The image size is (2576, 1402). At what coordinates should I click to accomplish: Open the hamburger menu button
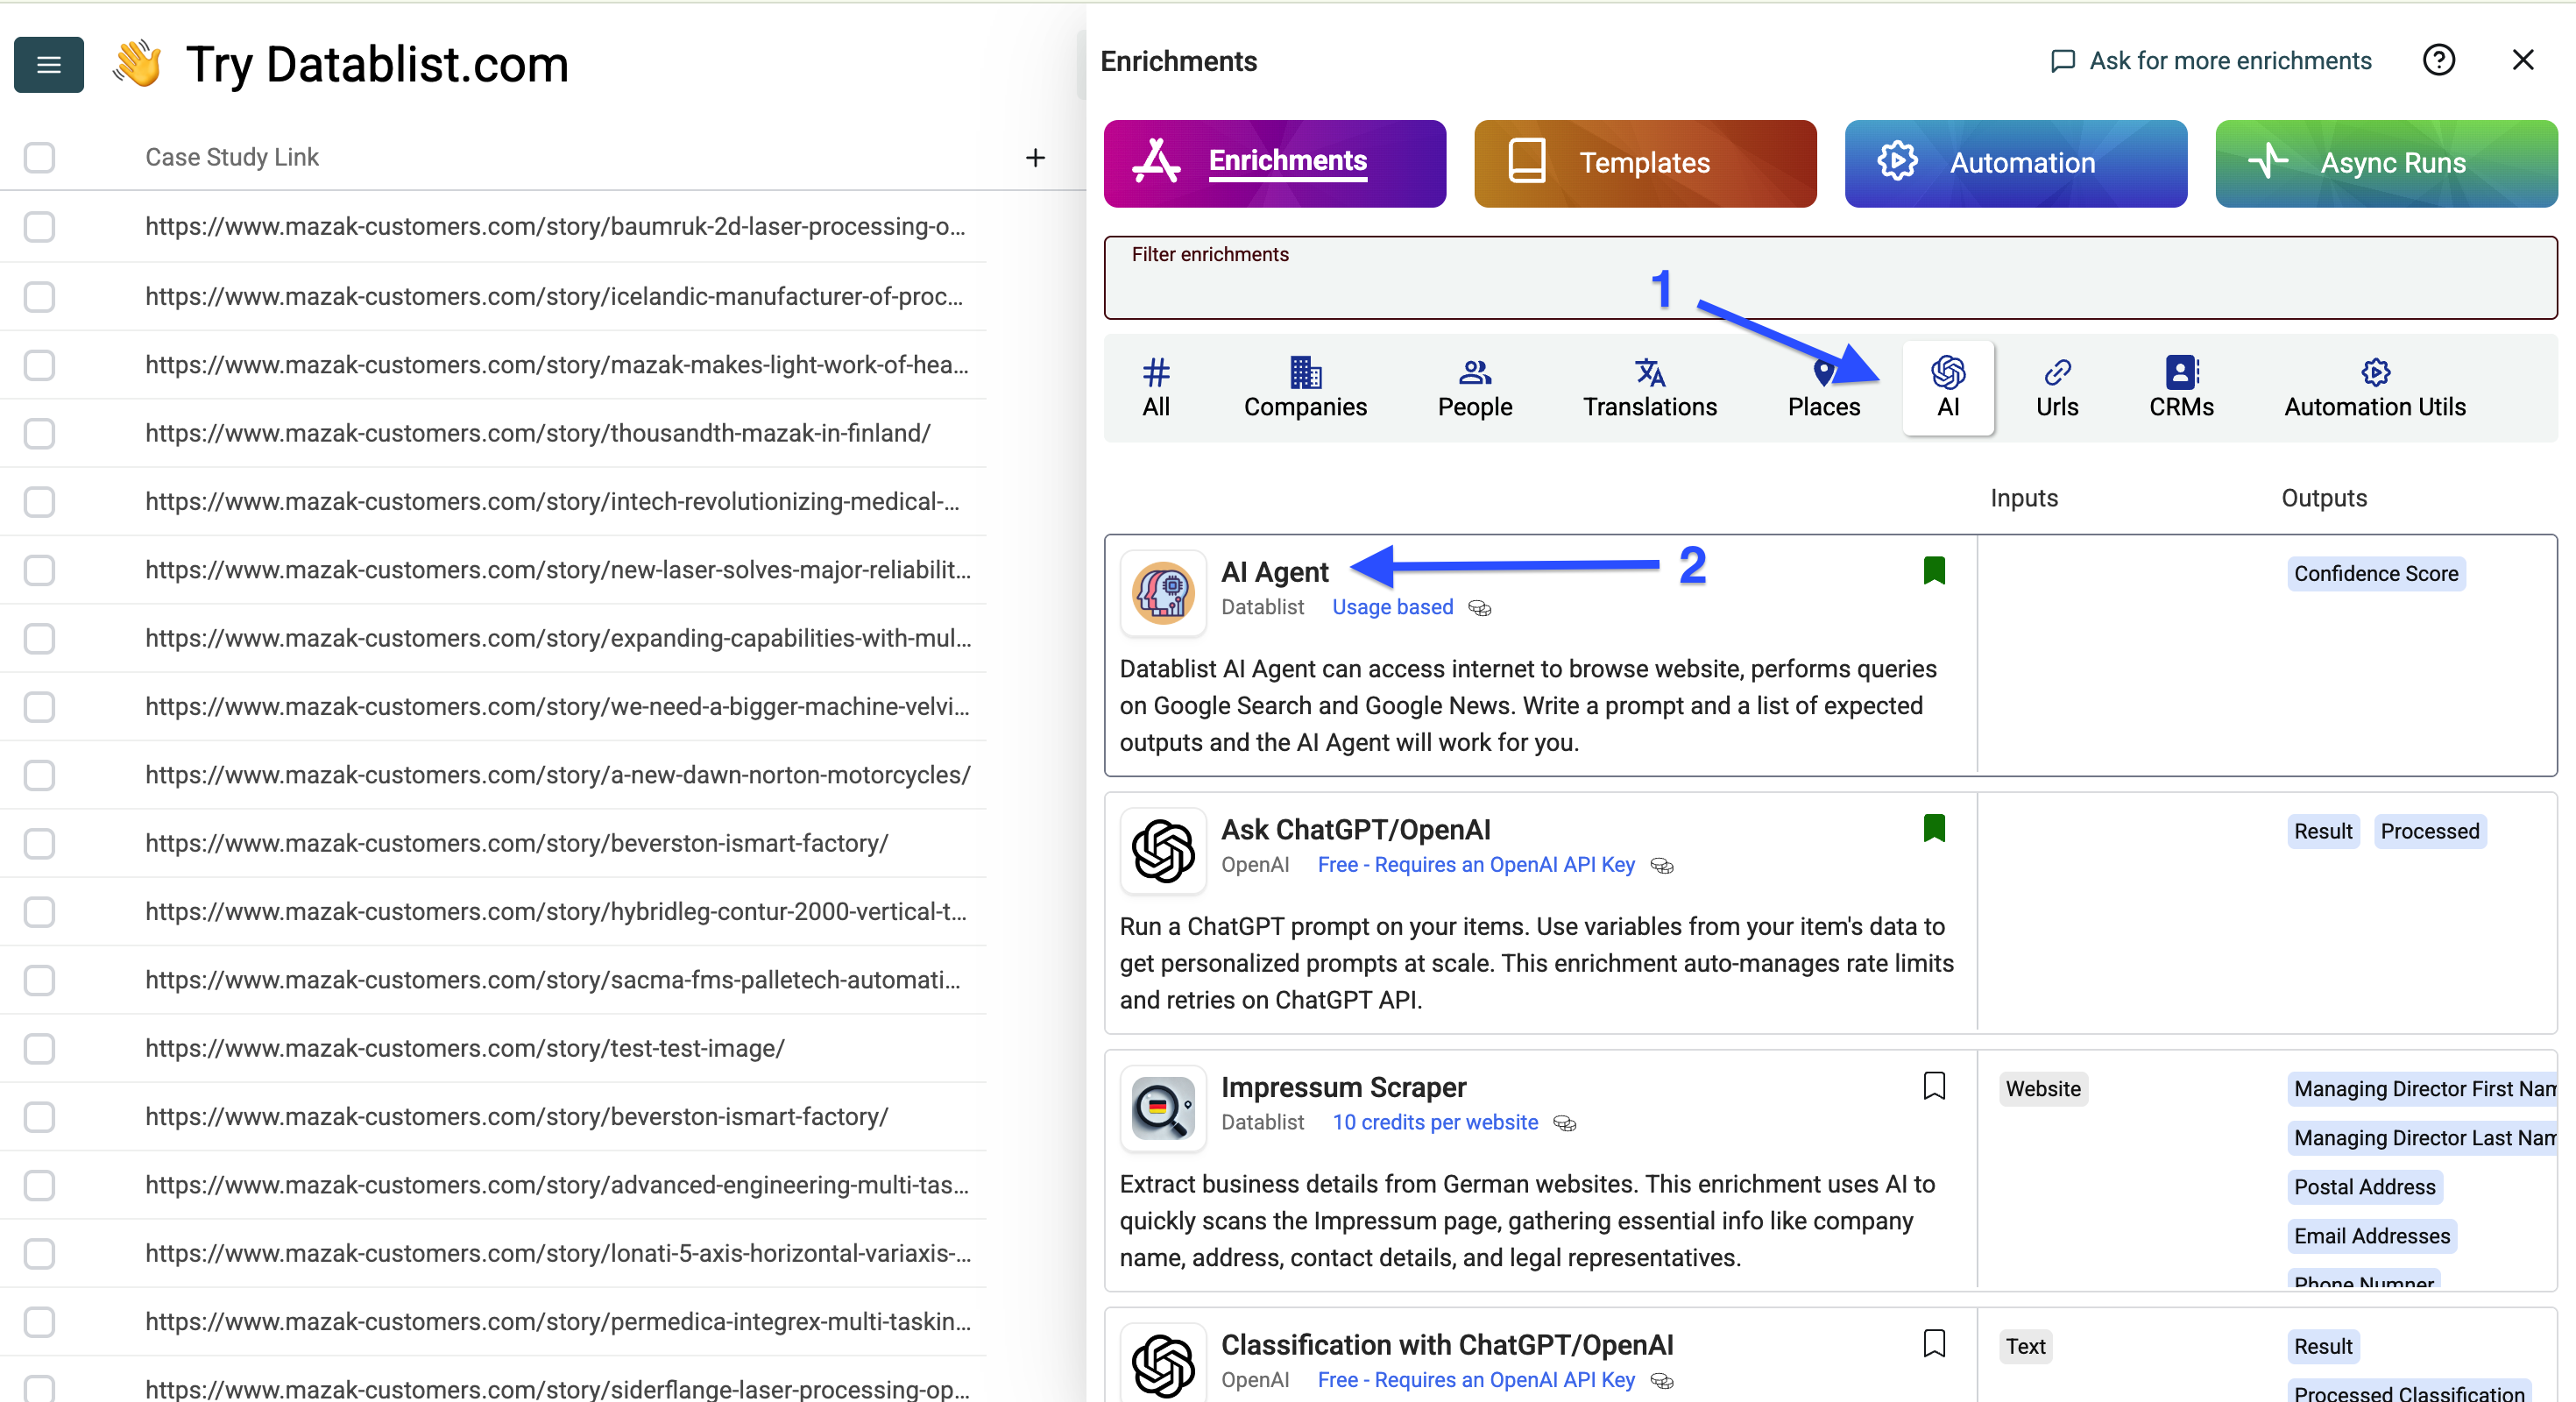pos(48,65)
